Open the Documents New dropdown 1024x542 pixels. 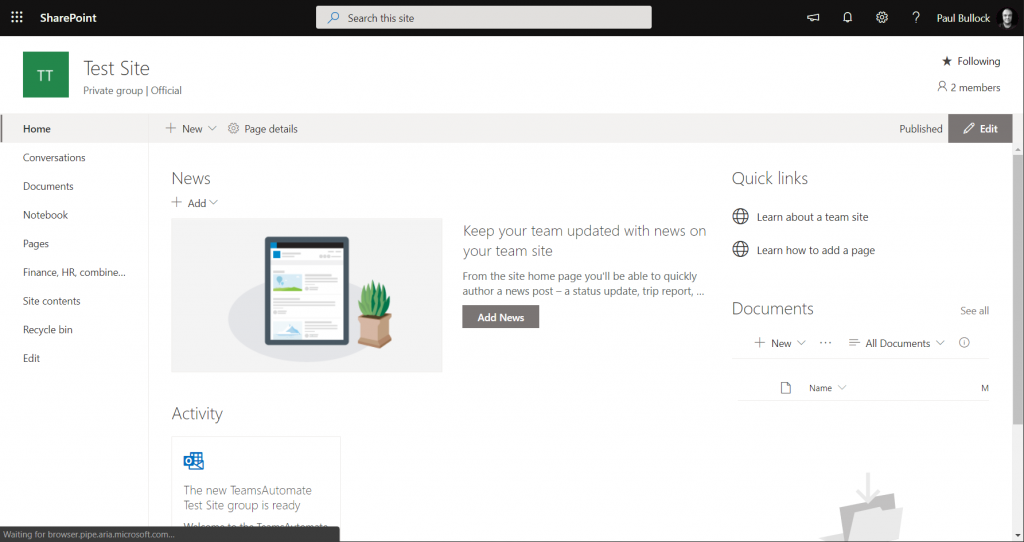(x=780, y=343)
